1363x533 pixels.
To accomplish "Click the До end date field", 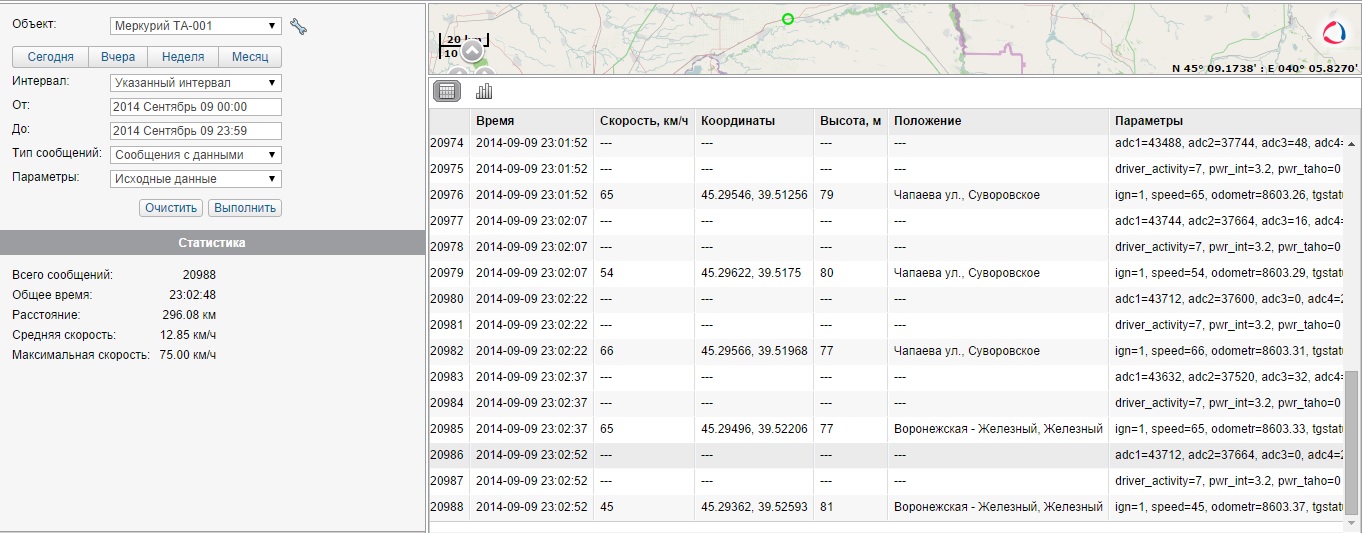I will click(x=195, y=131).
